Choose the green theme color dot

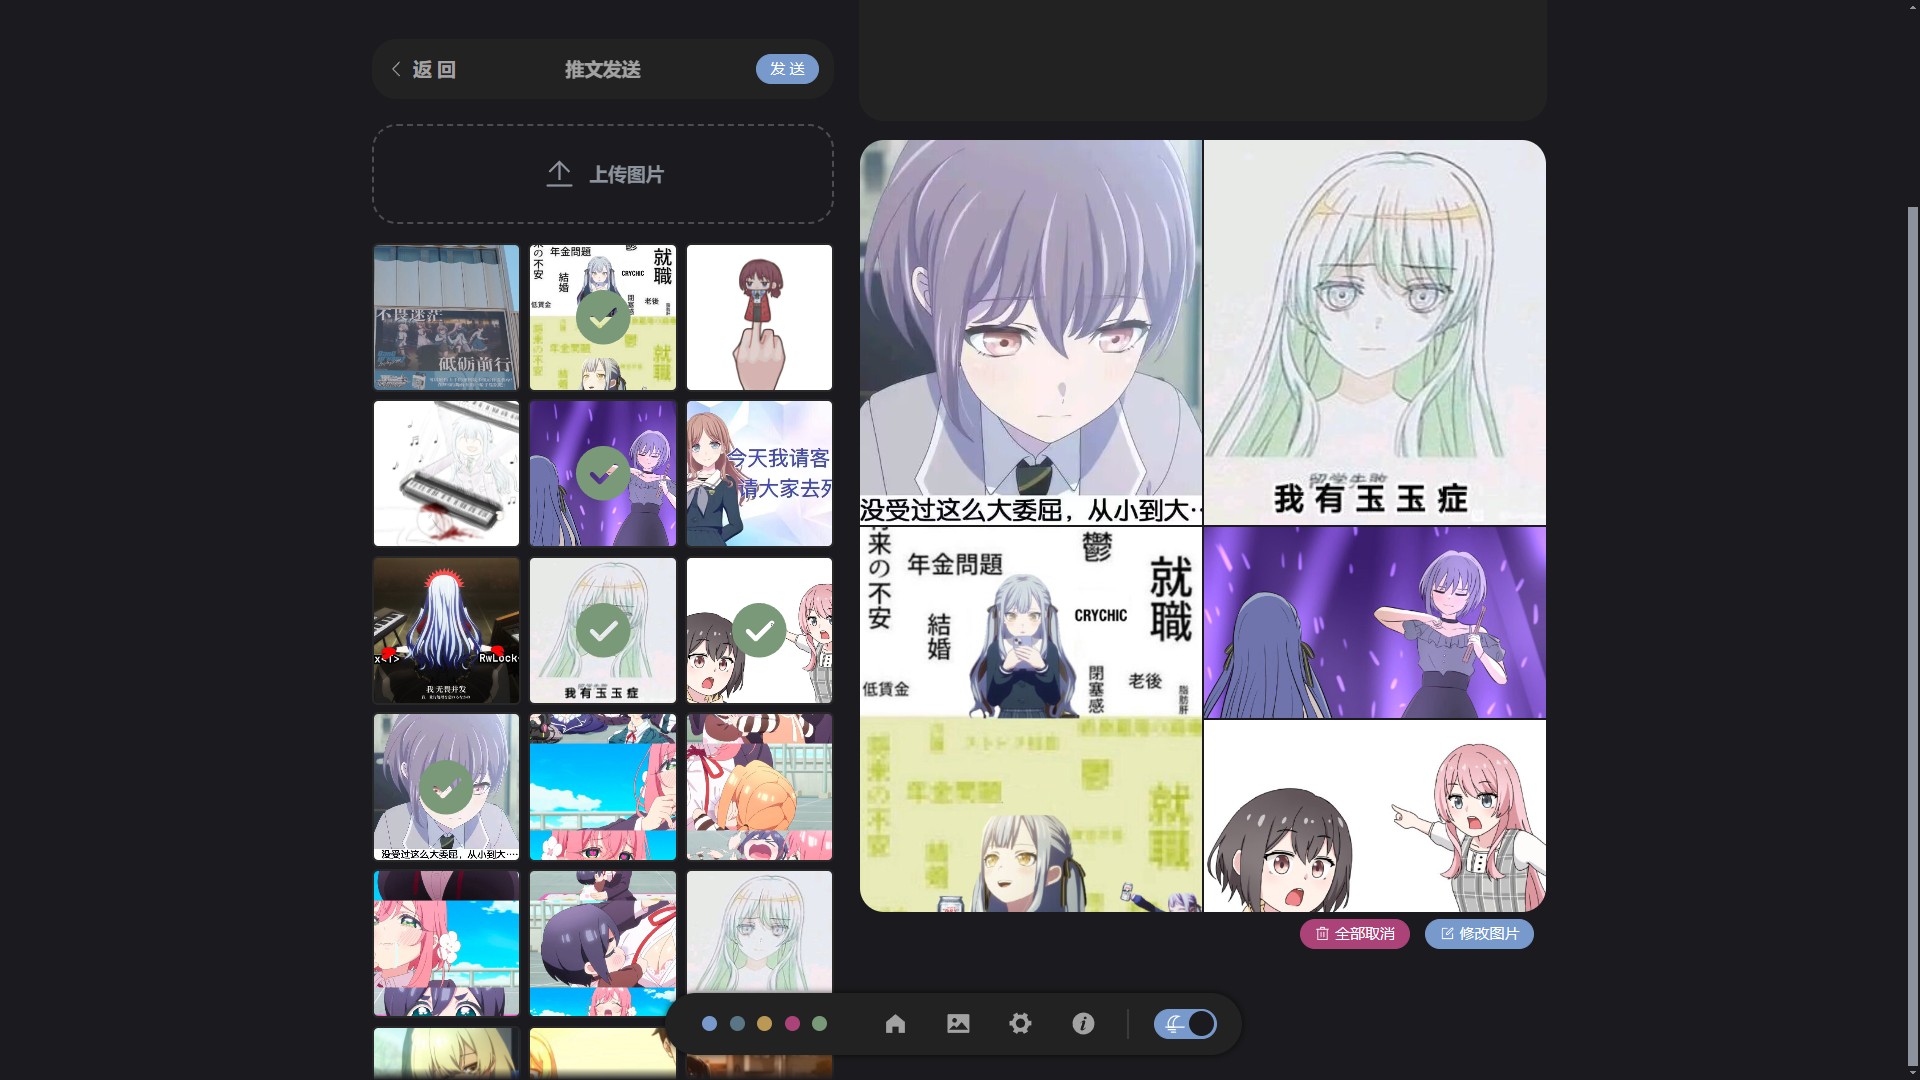click(x=820, y=1023)
